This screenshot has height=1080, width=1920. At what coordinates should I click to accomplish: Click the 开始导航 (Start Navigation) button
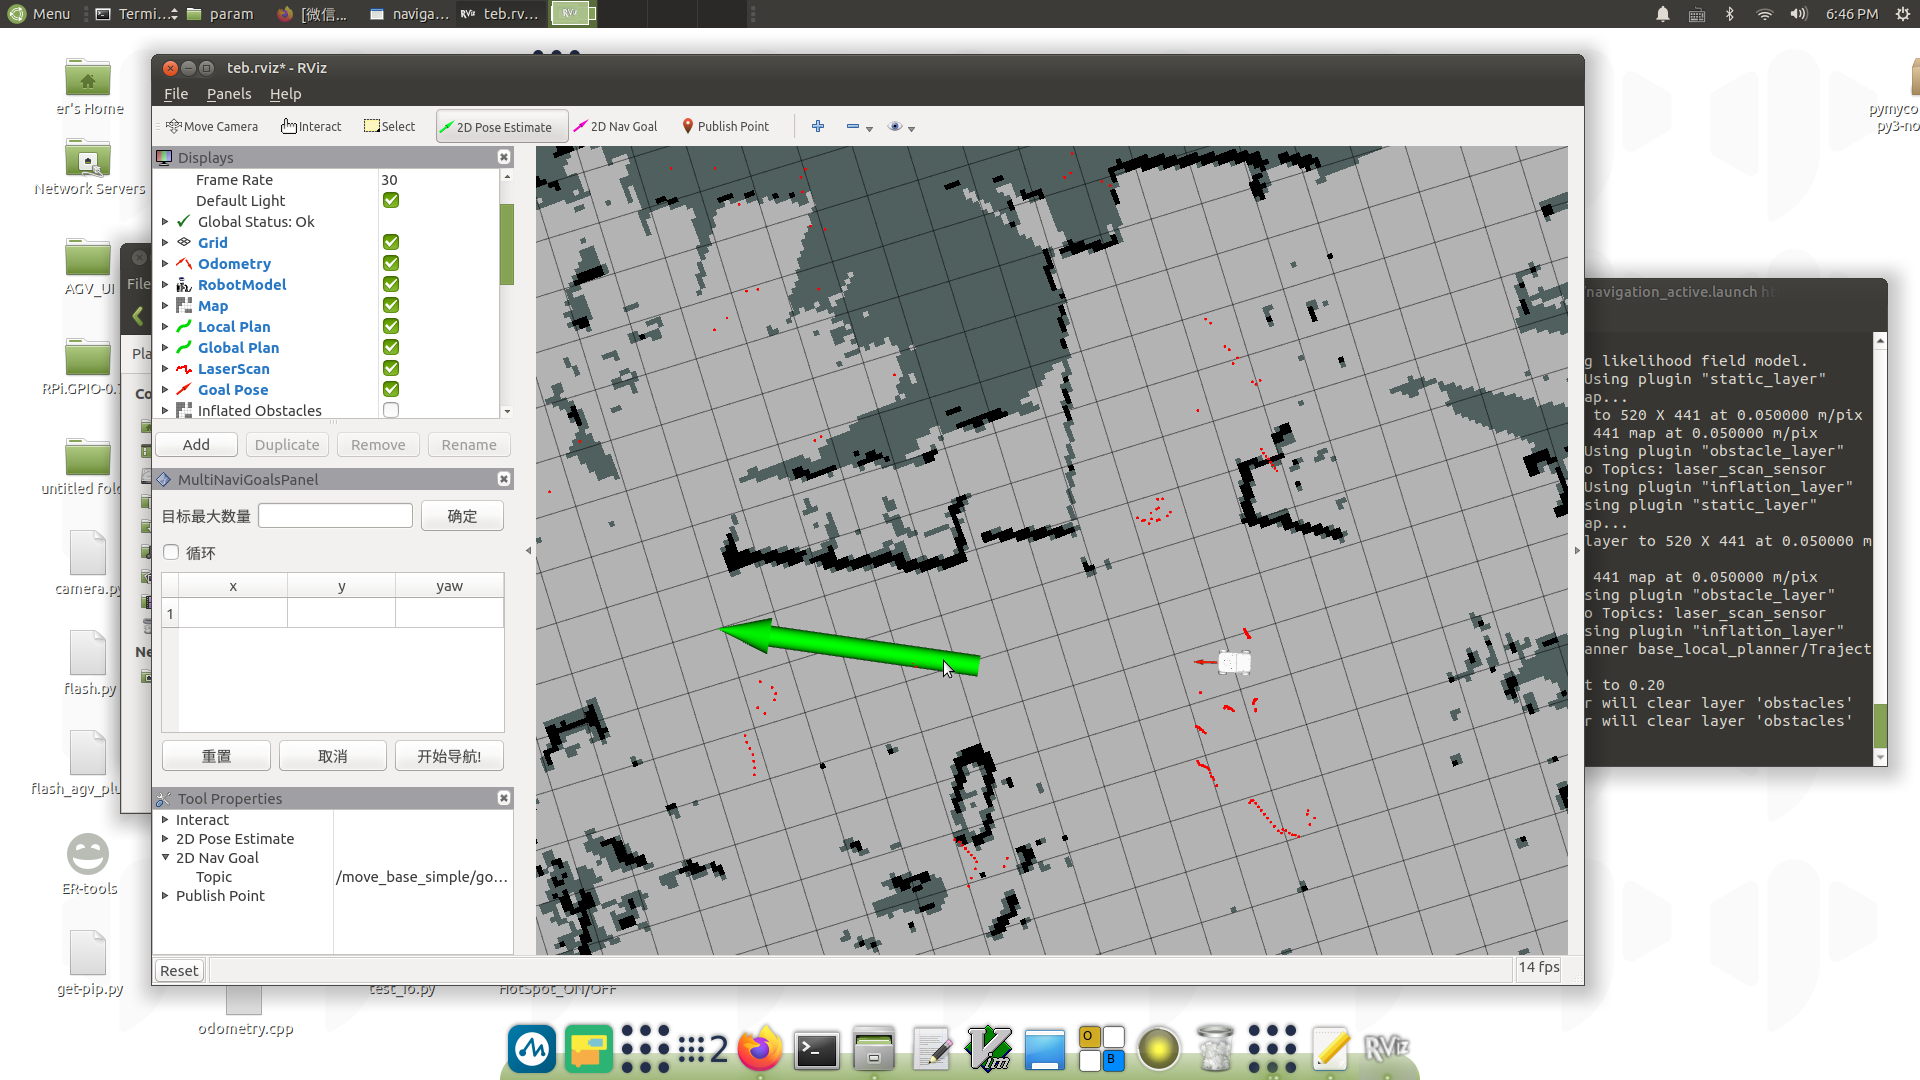coord(448,756)
